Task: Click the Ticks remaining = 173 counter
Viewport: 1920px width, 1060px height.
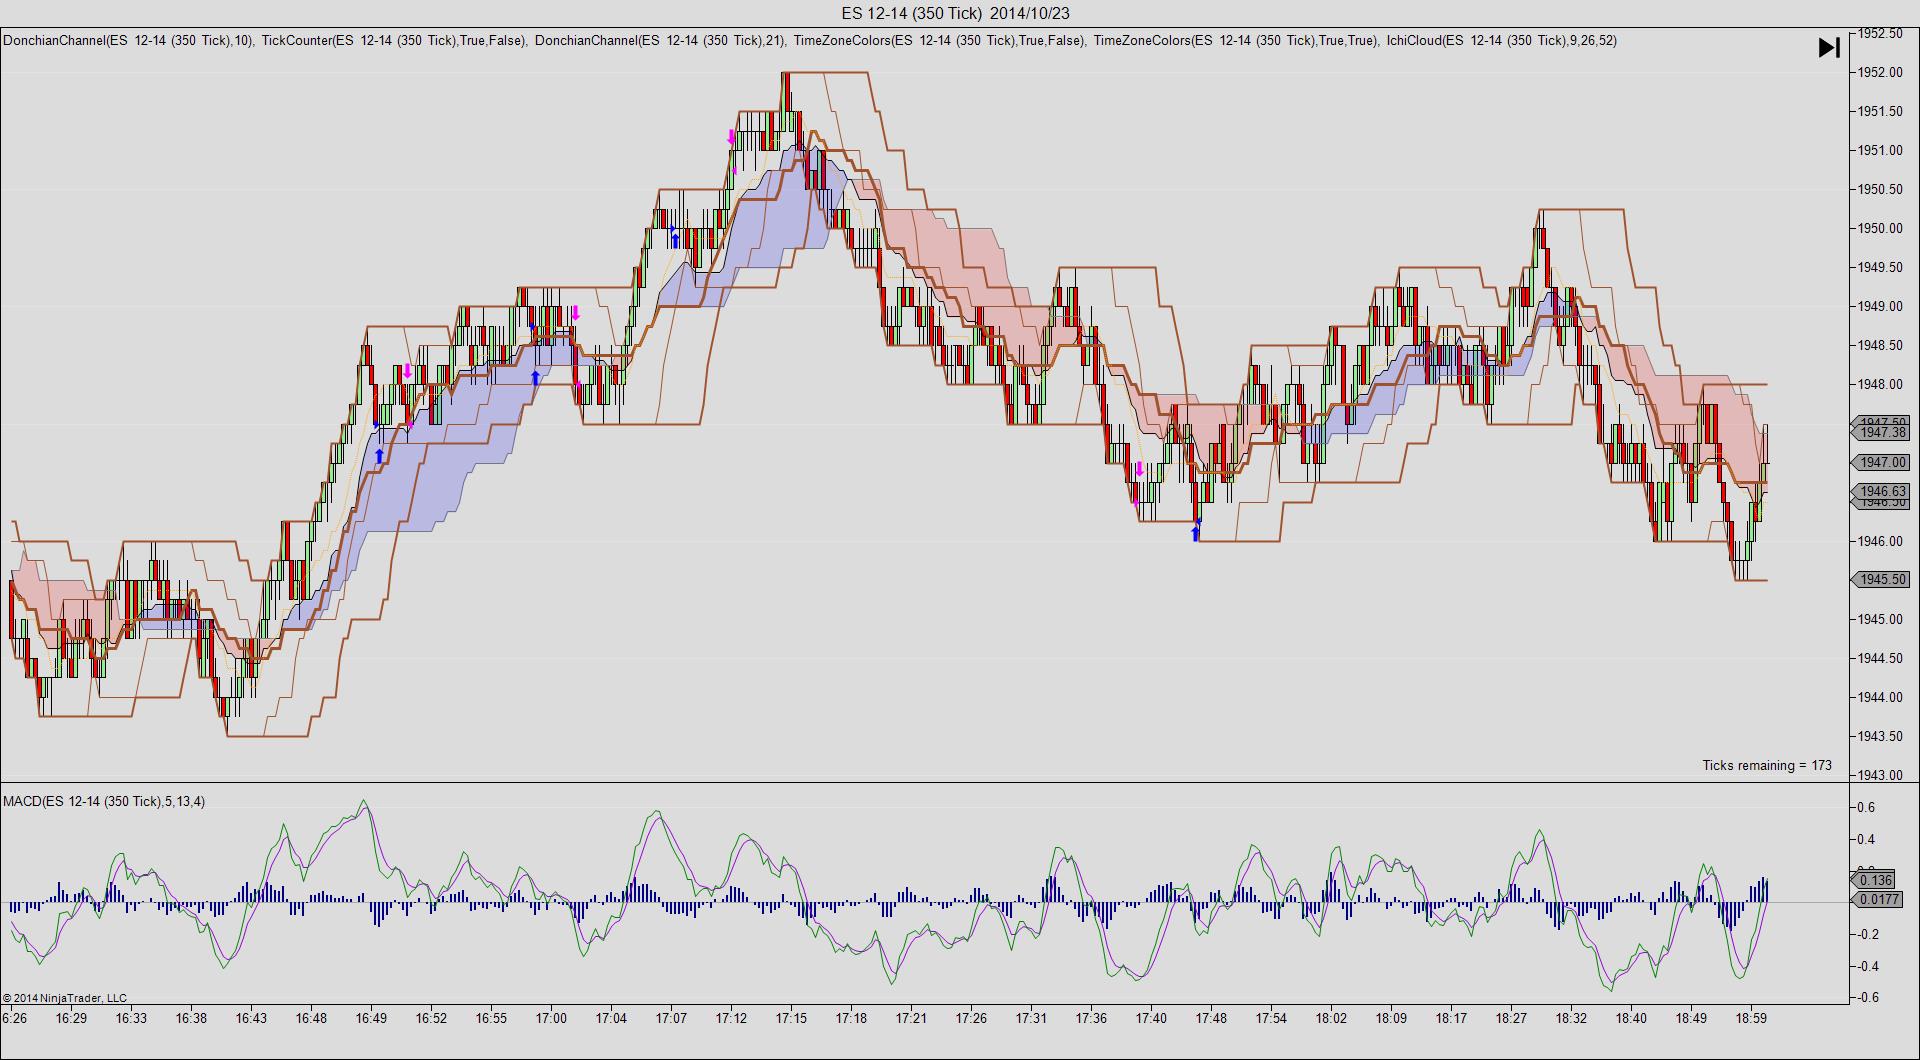Action: click(x=1767, y=765)
